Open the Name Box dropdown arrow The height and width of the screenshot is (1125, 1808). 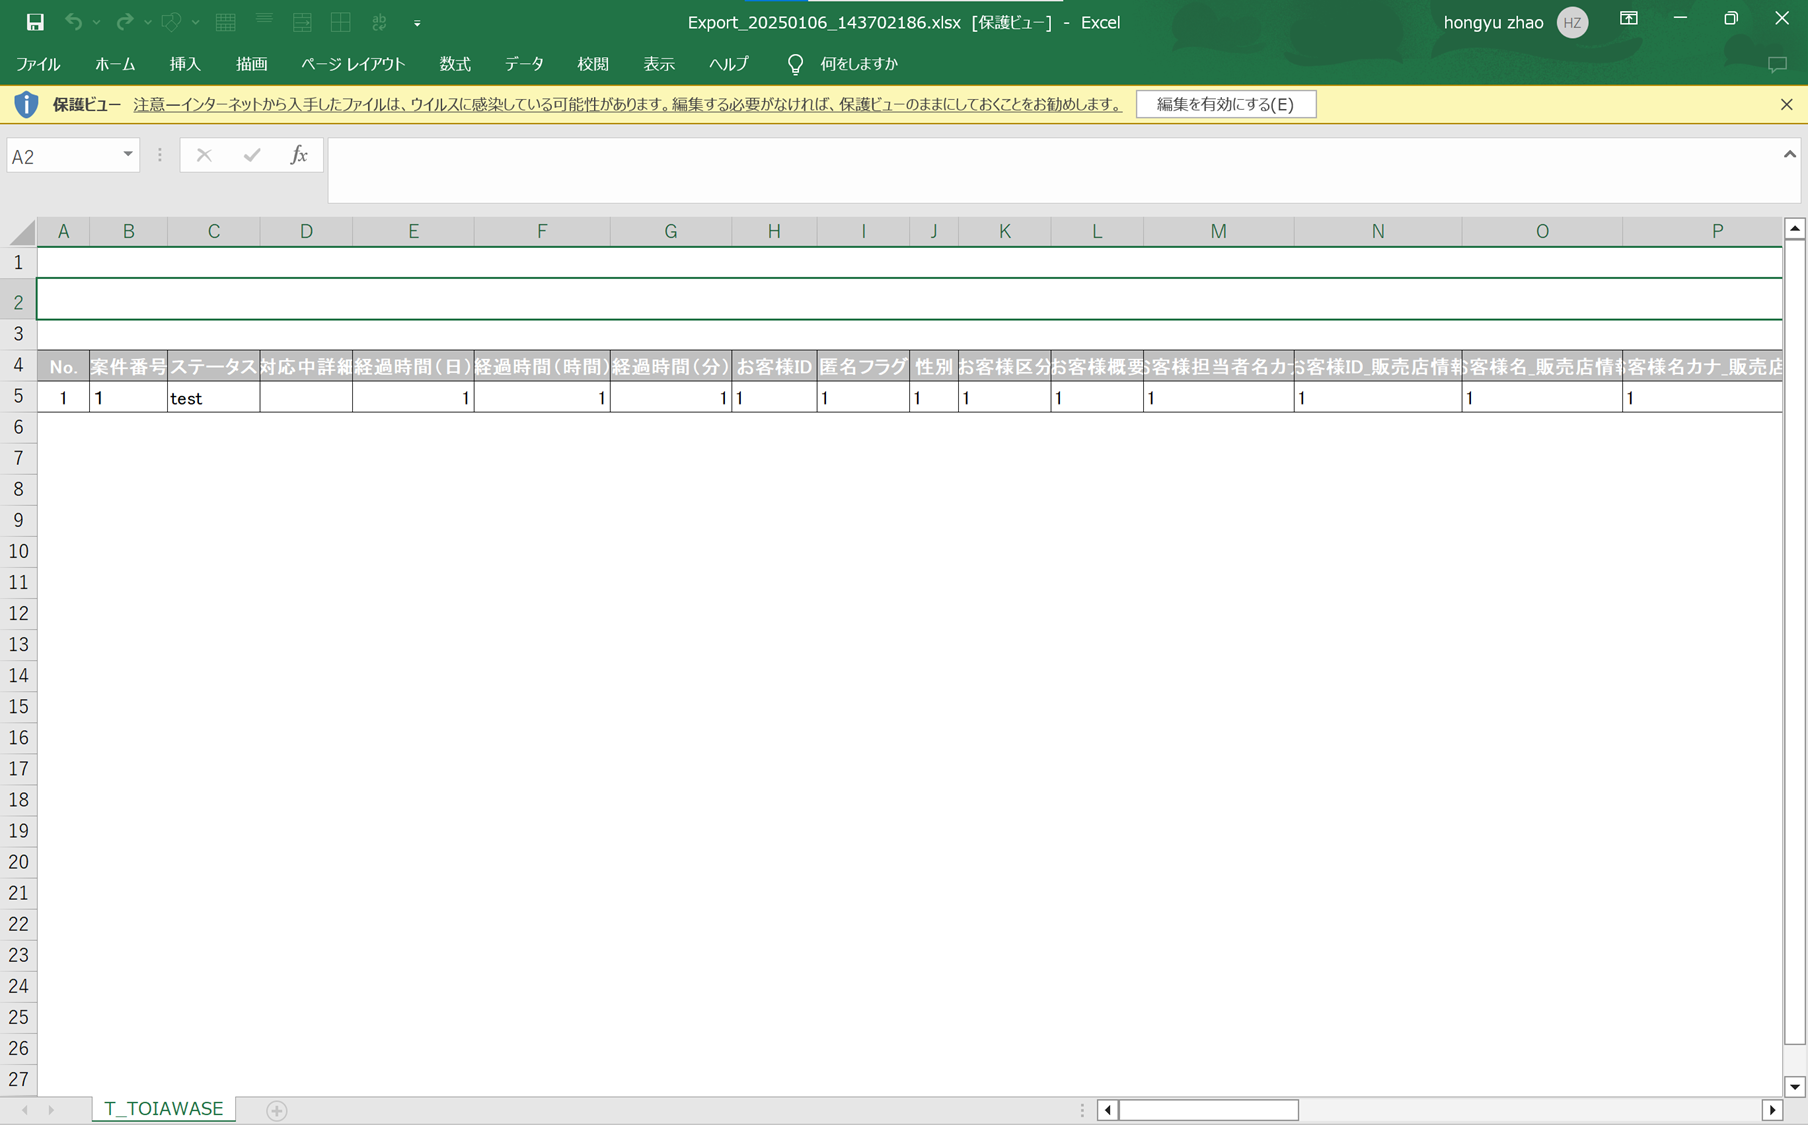128,155
